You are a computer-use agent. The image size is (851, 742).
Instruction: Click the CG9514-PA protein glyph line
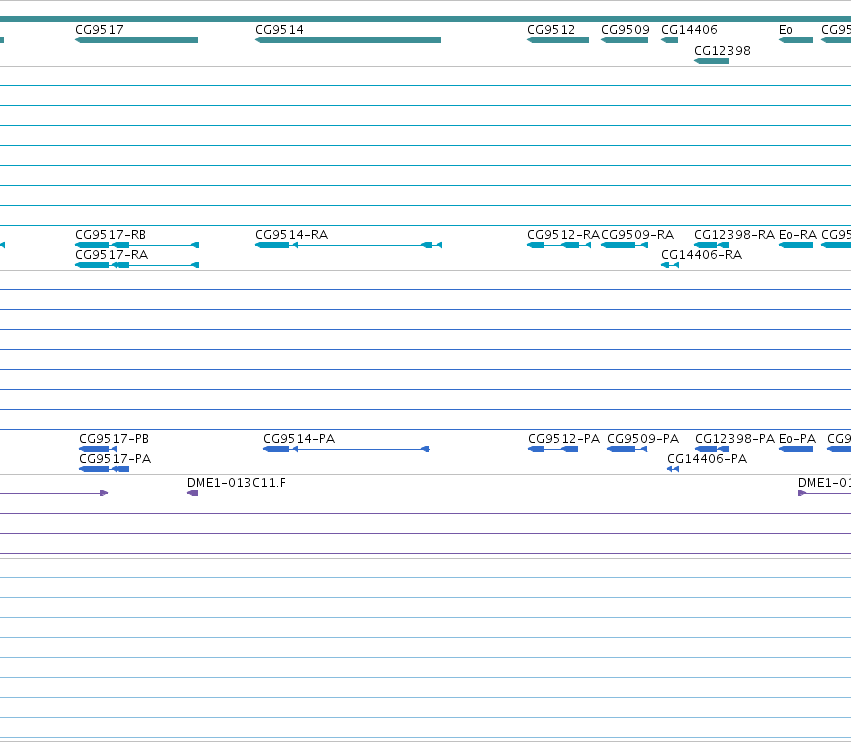tap(346, 449)
